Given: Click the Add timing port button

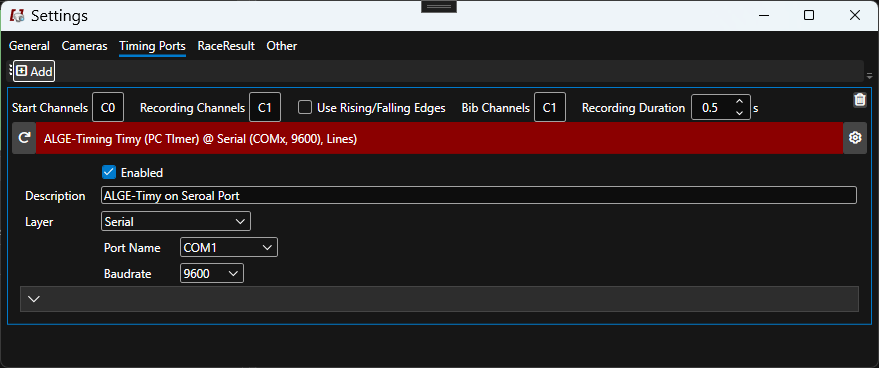Looking at the screenshot, I should click(34, 71).
